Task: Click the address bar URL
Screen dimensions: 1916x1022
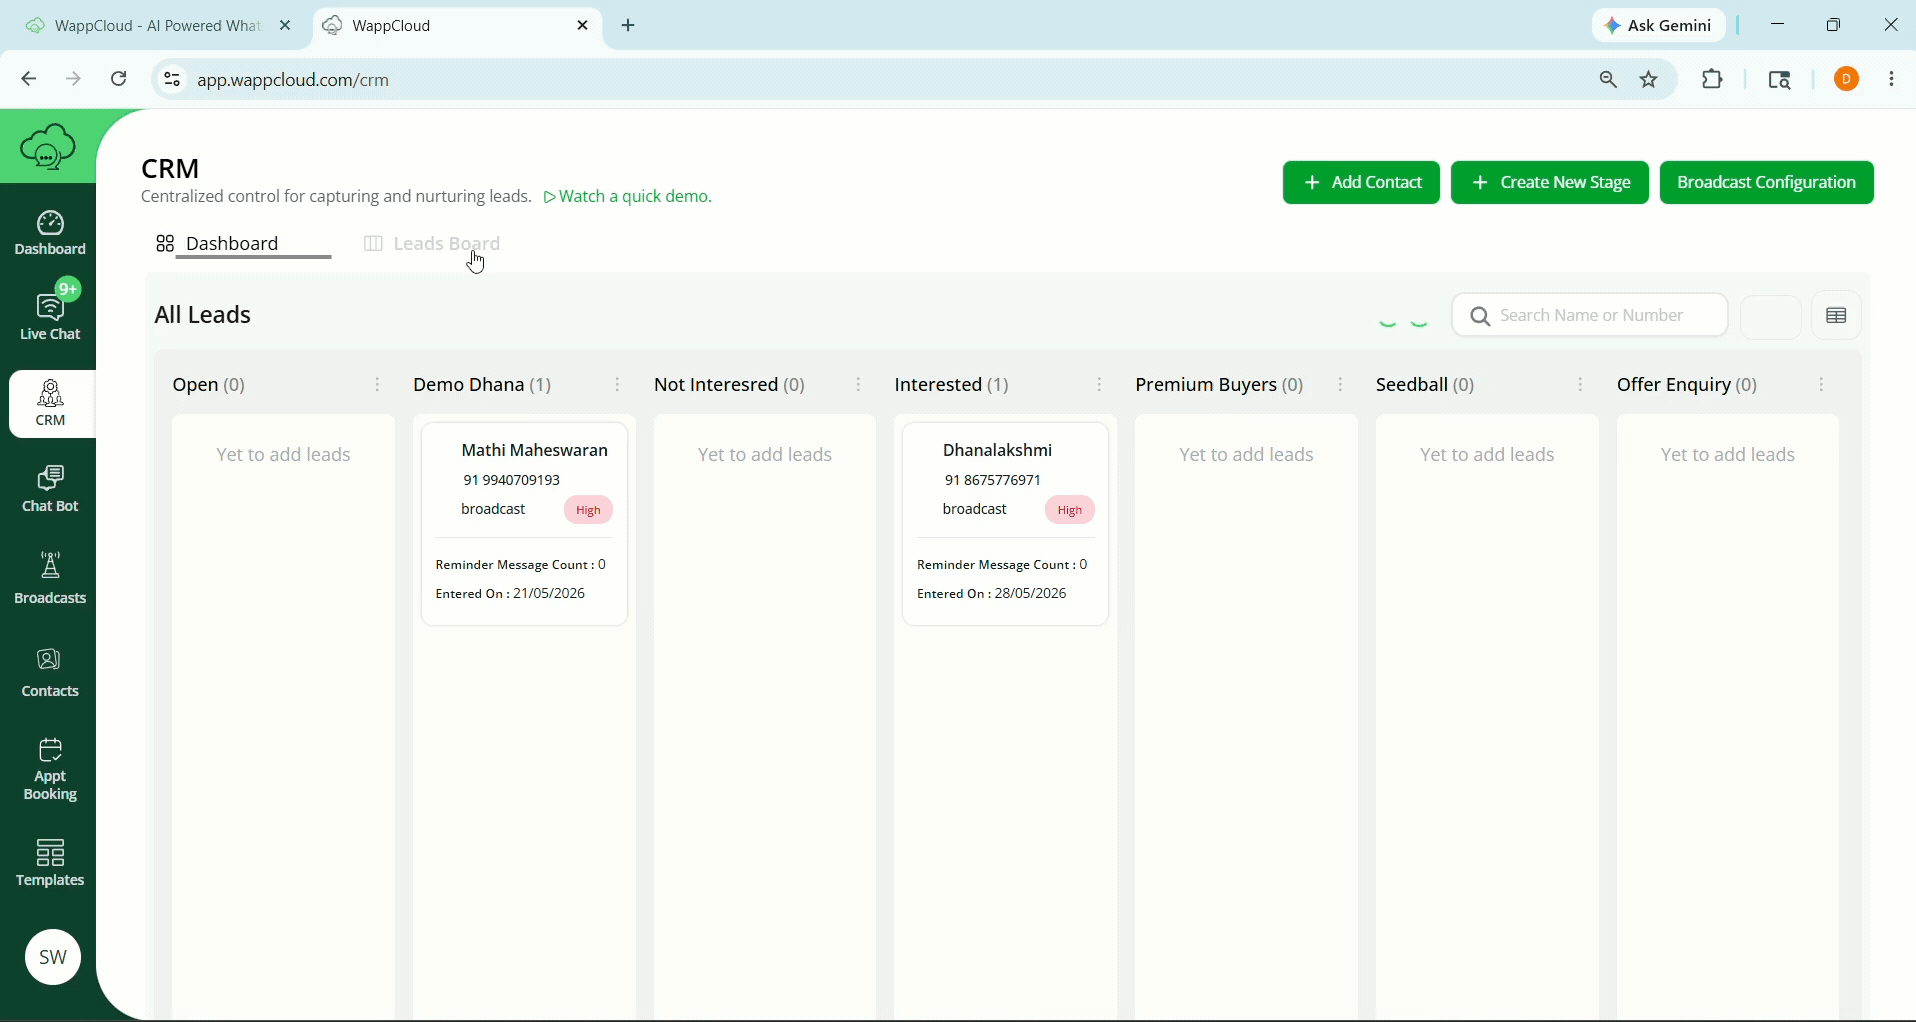Action: [294, 80]
